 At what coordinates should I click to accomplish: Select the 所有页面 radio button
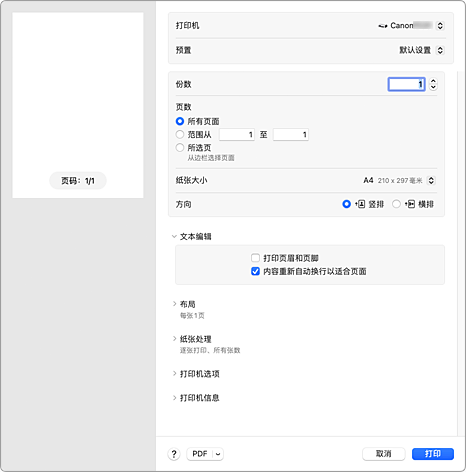coord(180,121)
